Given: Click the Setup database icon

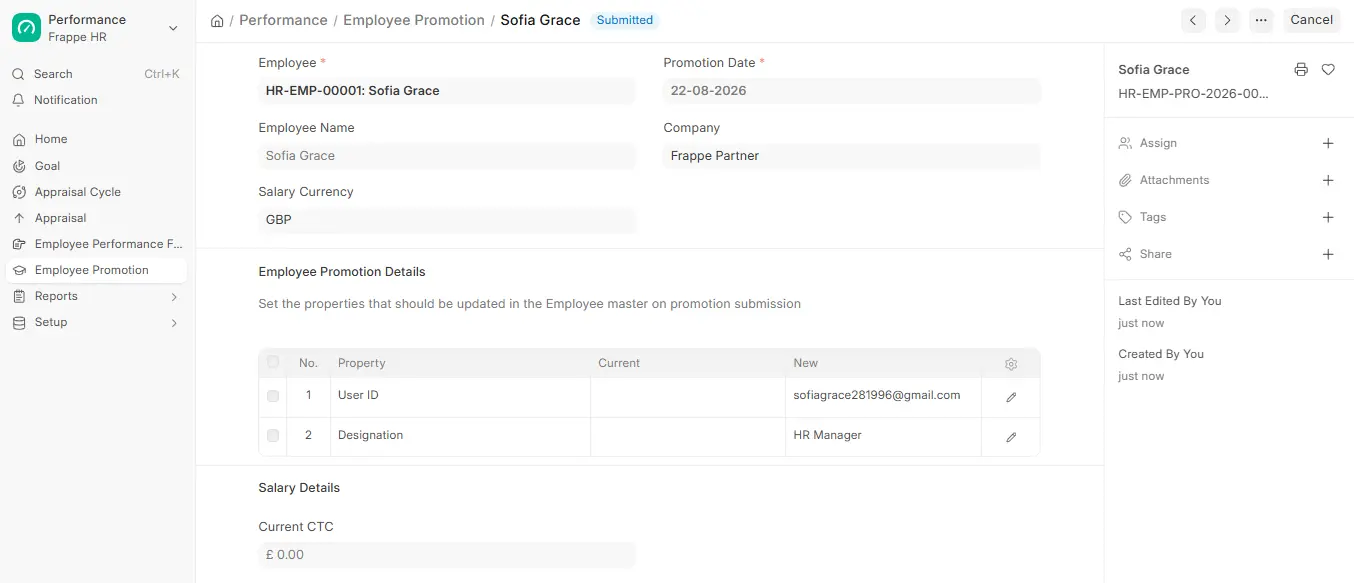Looking at the screenshot, I should [x=18, y=322].
